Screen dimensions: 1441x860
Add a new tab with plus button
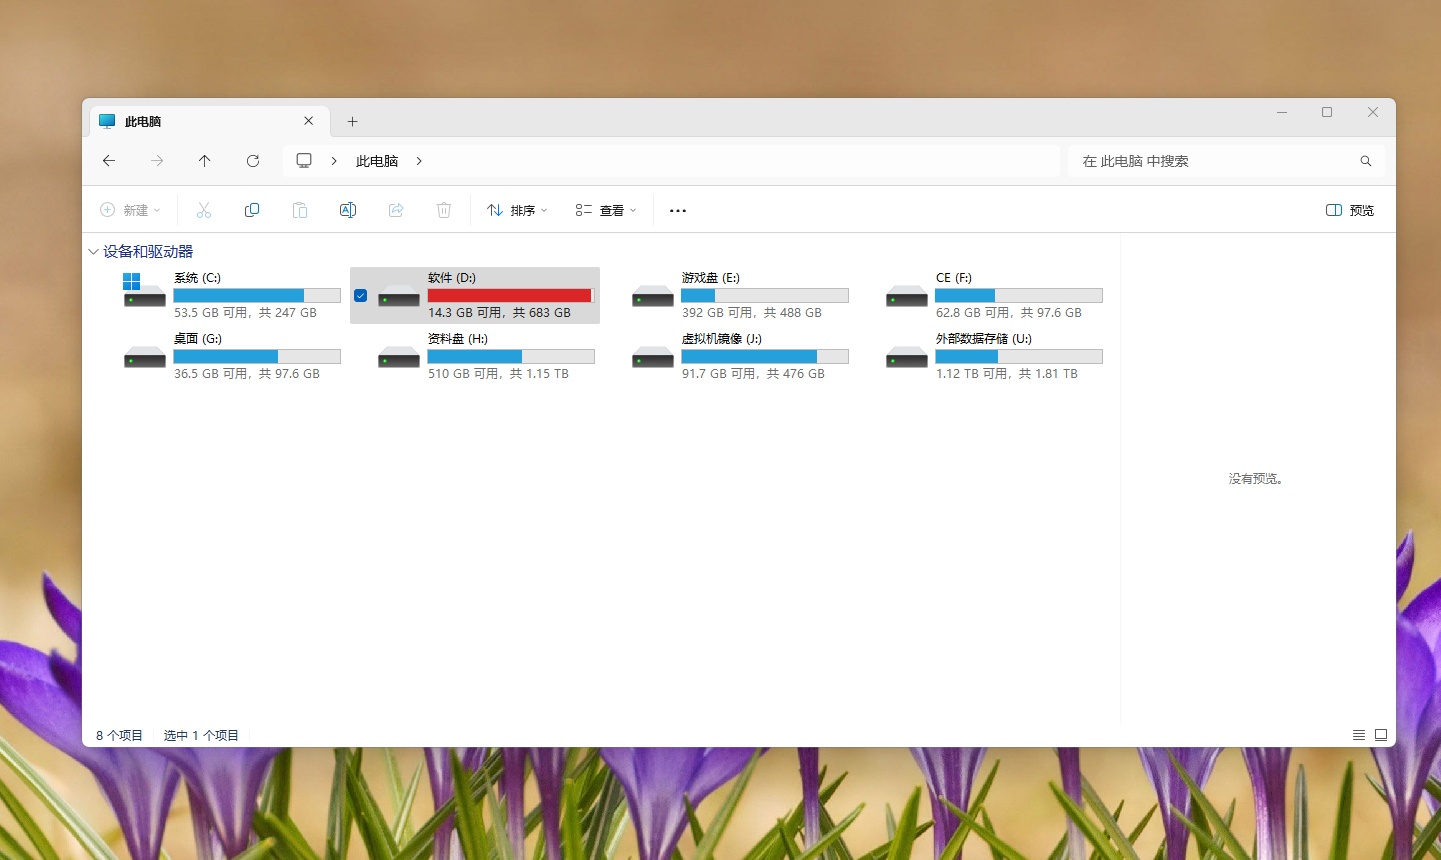pyautogui.click(x=352, y=121)
